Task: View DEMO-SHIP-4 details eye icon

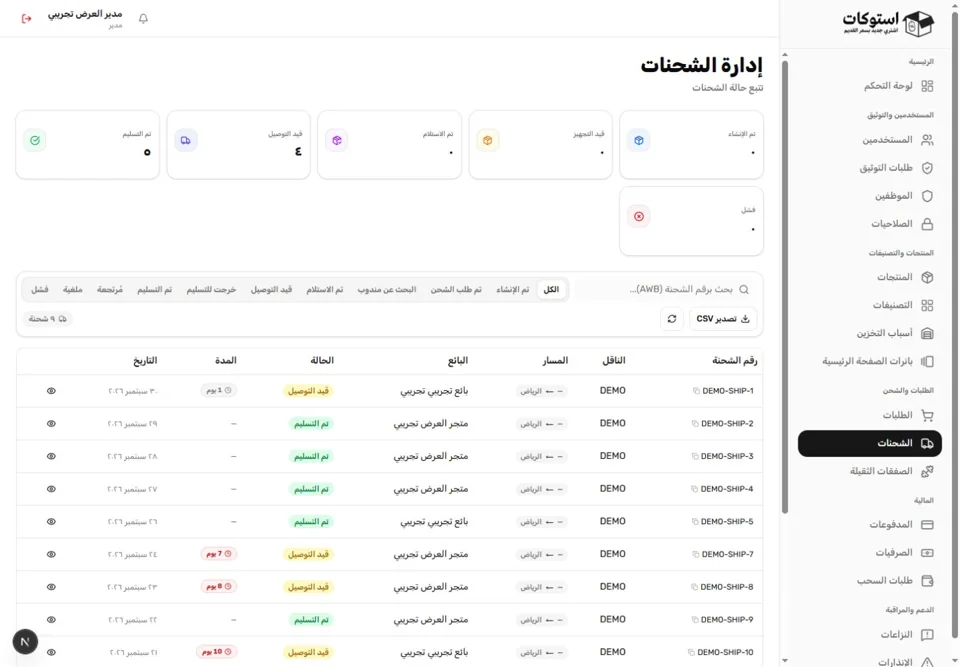Action: click(51, 489)
